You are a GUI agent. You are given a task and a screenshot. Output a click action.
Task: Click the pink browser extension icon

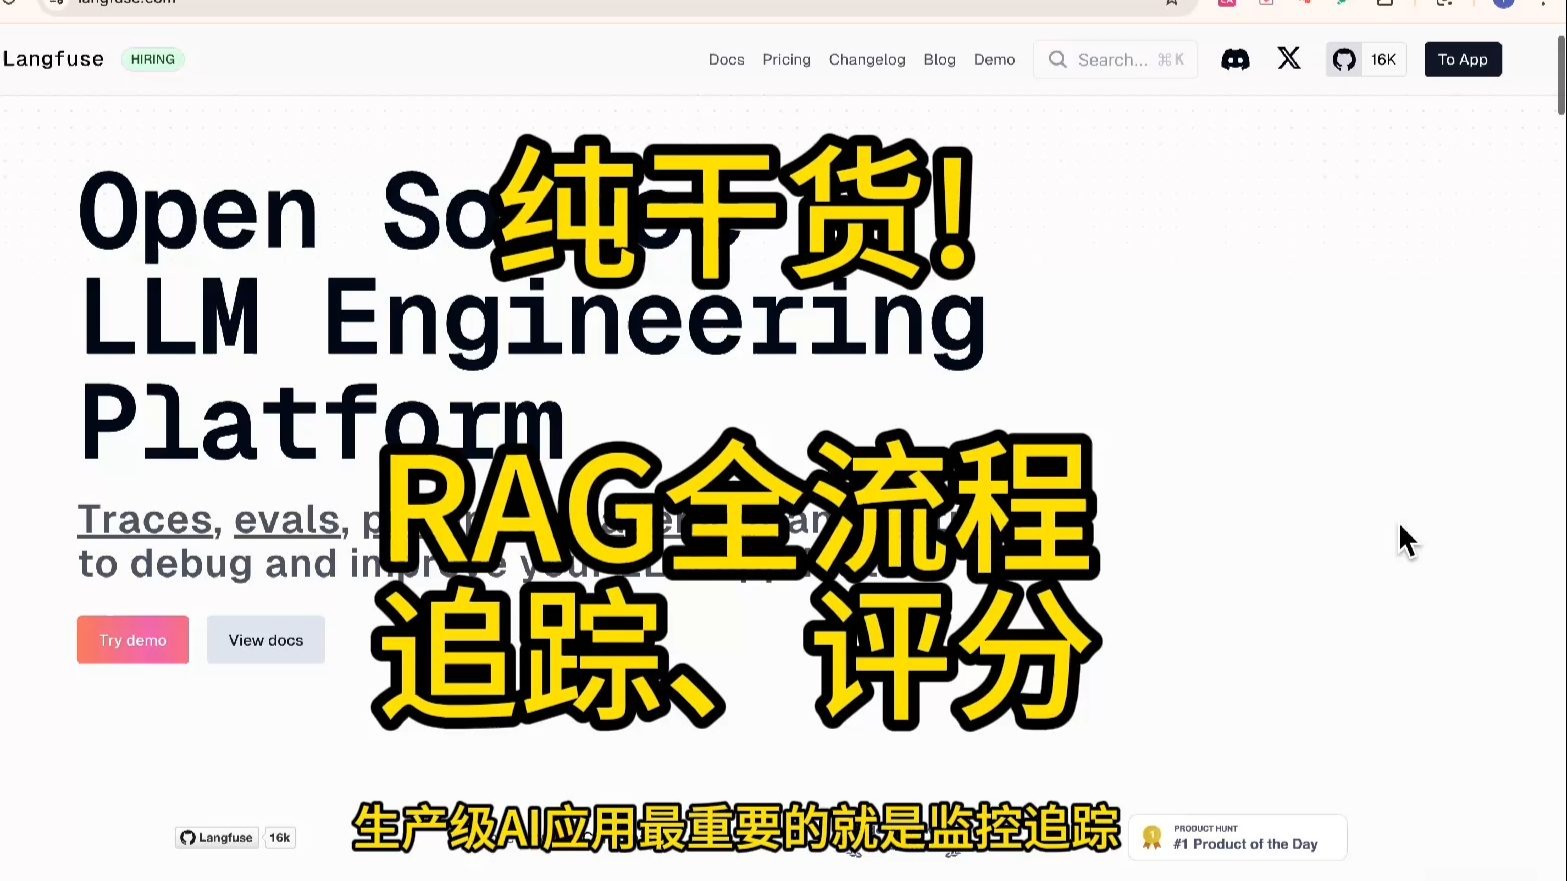coord(1226,3)
